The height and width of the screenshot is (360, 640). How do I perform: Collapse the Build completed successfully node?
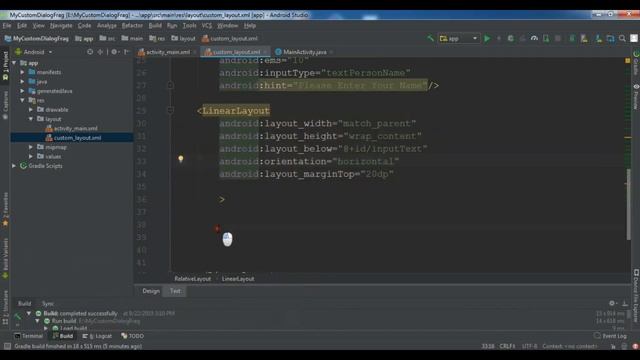[x=29, y=313]
